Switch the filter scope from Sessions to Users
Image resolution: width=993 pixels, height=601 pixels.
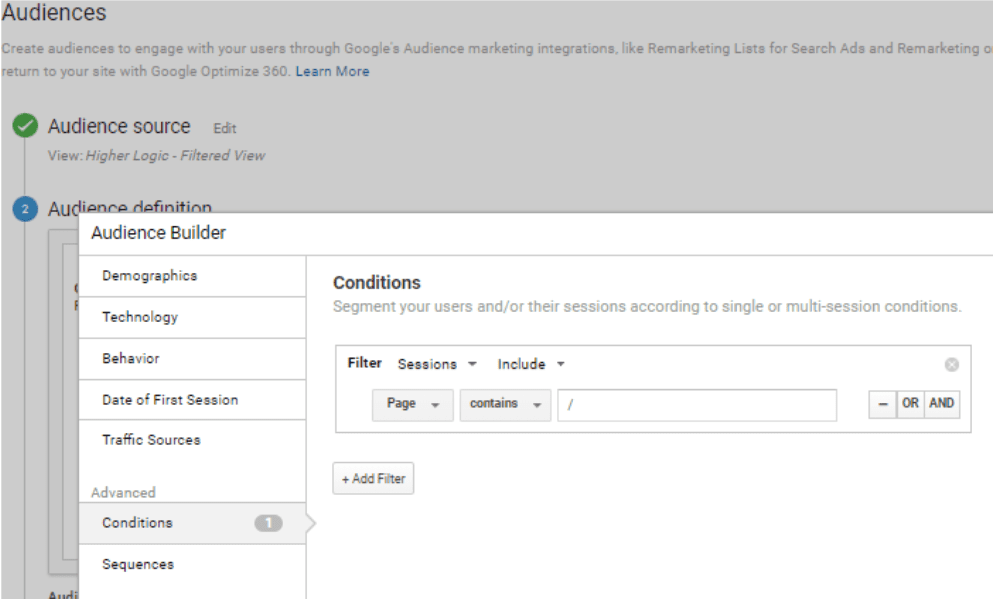tap(432, 365)
